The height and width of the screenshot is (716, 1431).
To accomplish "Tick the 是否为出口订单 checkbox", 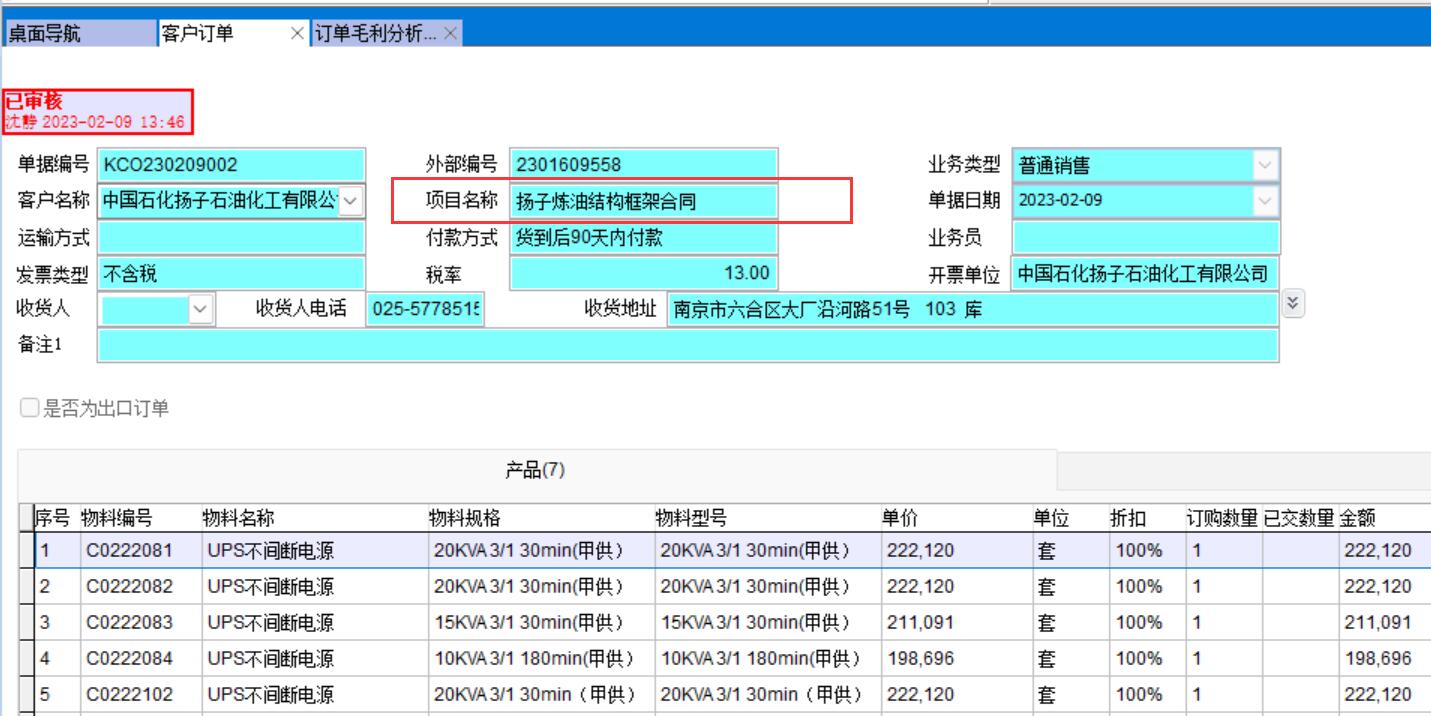I will click(x=30, y=408).
